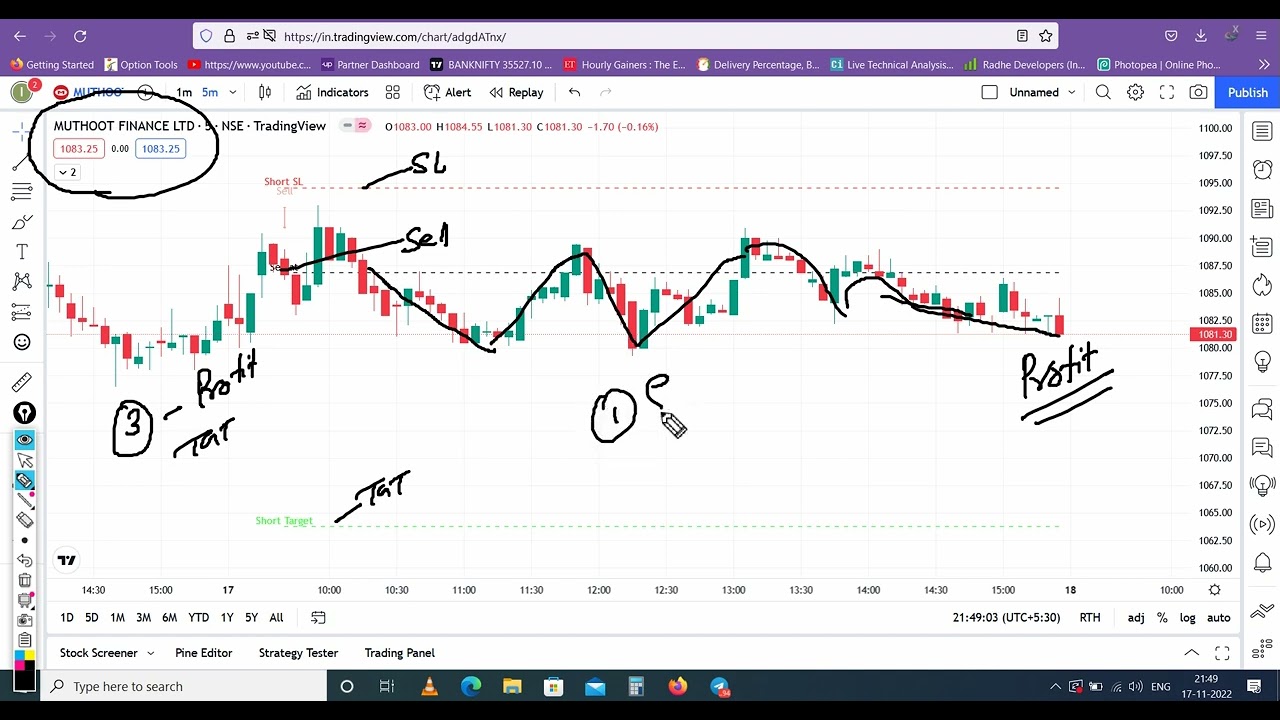Click the layout setup square box
Viewport: 1280px width, 720px height.
click(x=989, y=92)
